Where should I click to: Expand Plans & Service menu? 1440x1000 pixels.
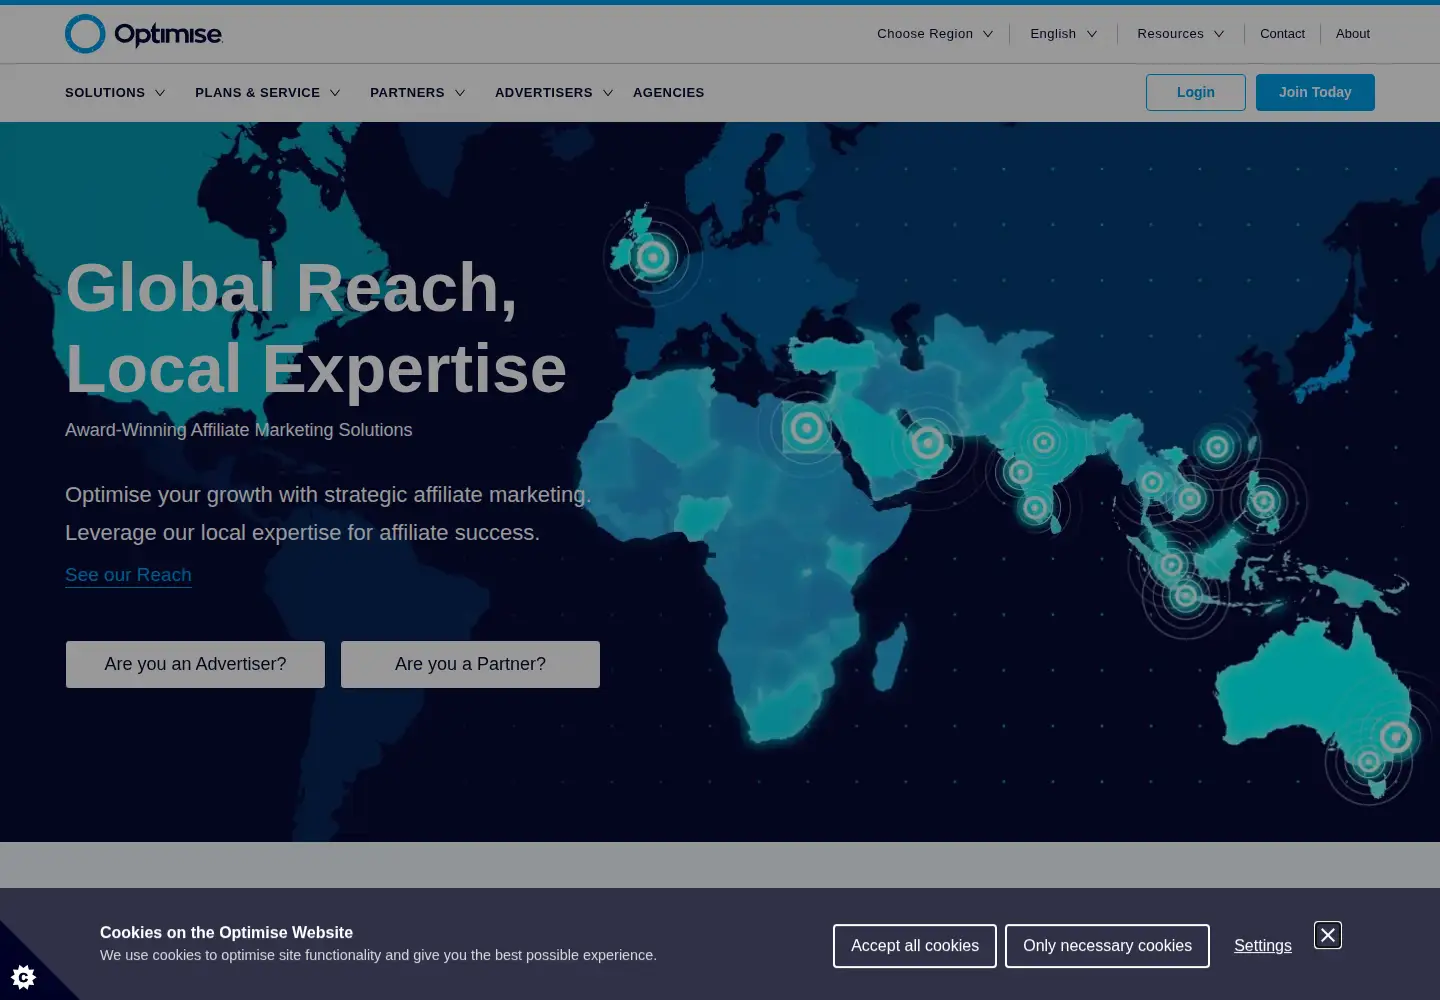pos(268,93)
